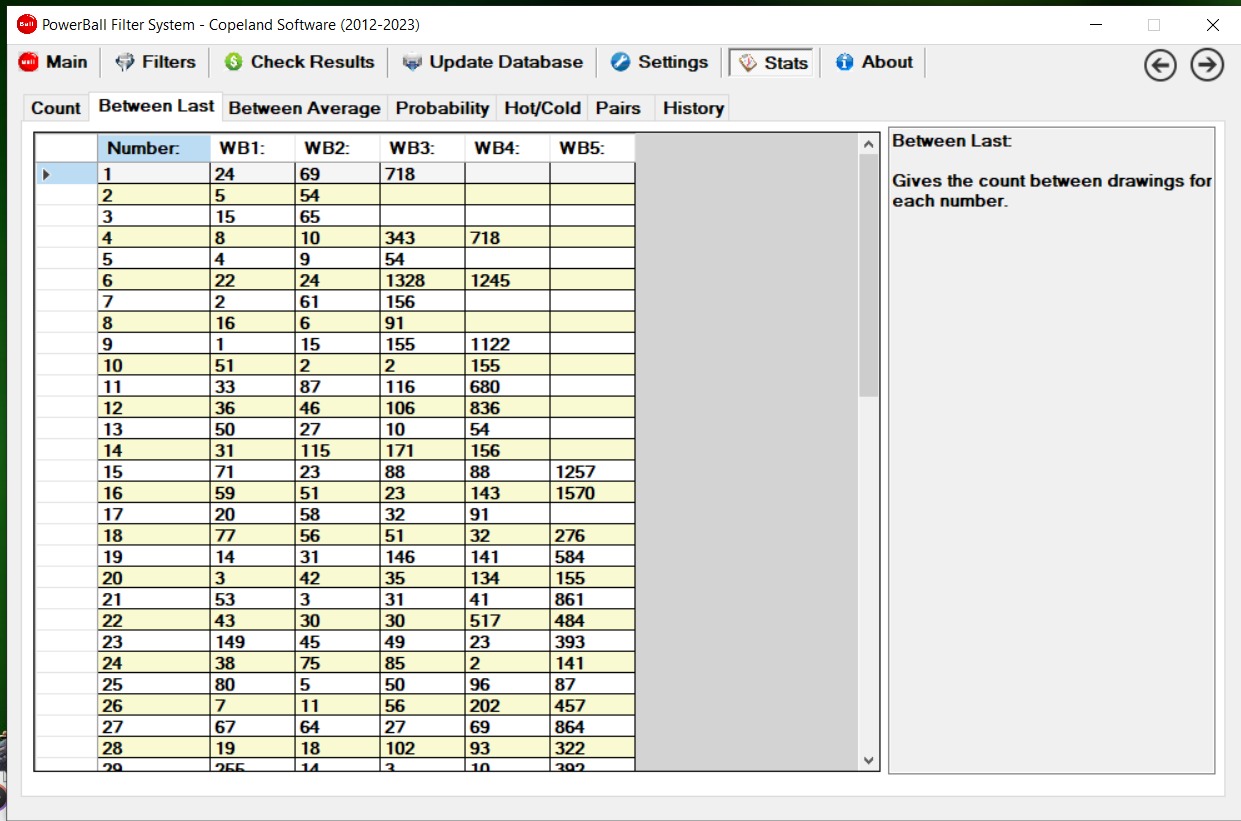Go back with the left arrow button
The image size is (1241, 821).
[1160, 65]
